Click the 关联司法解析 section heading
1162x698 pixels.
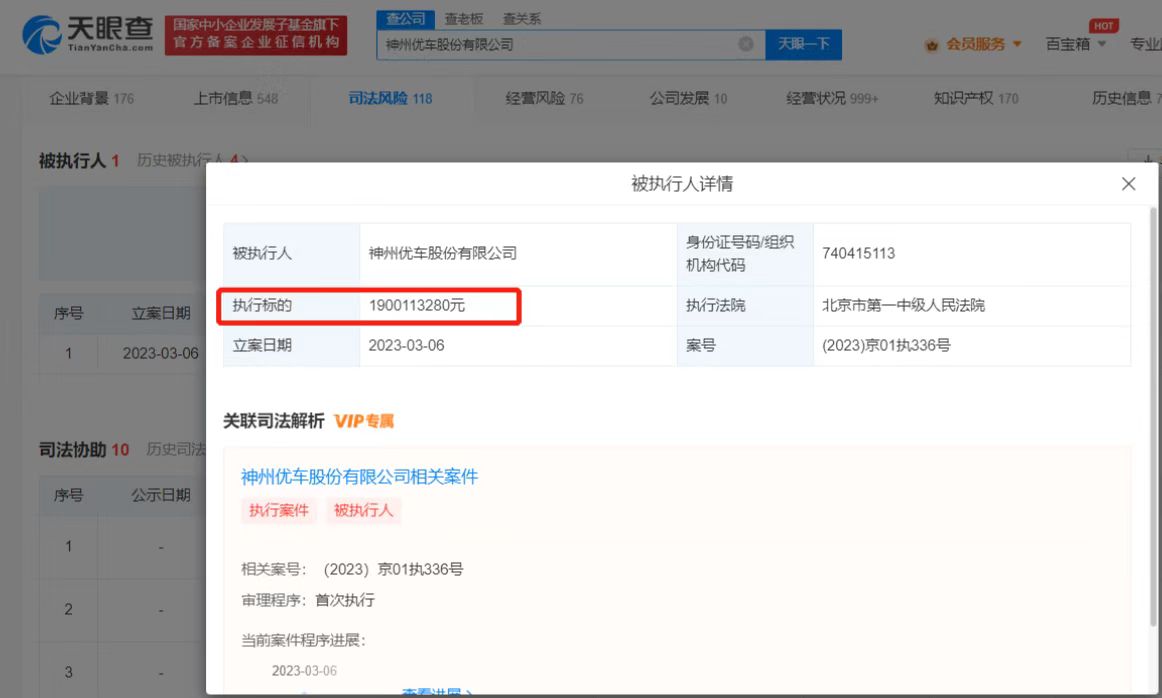(x=273, y=421)
